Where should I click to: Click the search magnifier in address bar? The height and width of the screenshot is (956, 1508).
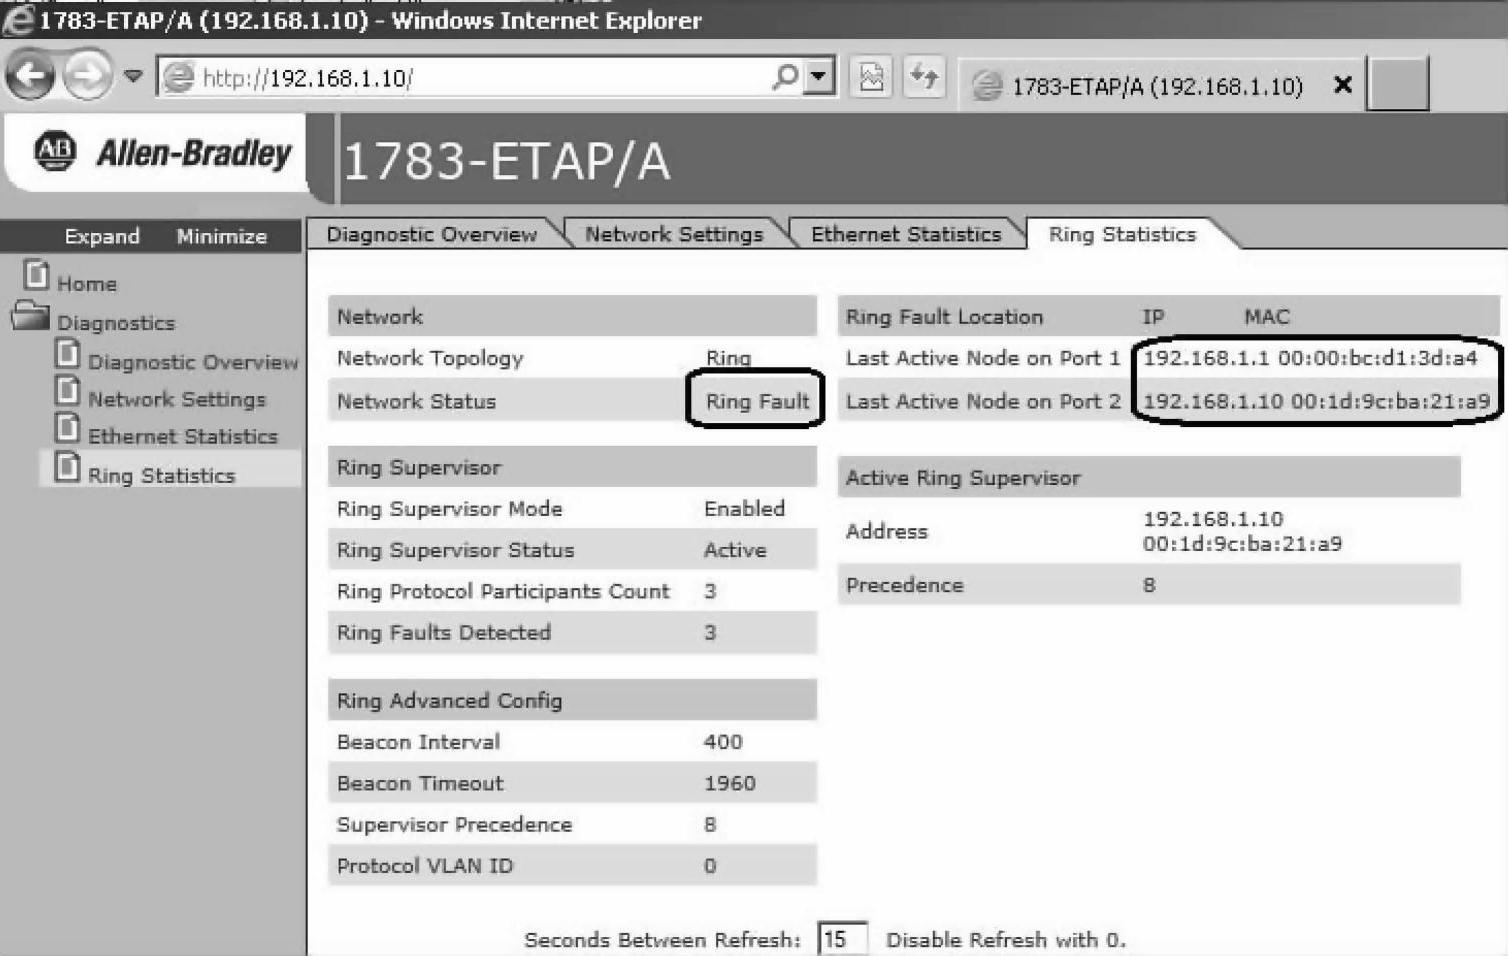pyautogui.click(x=786, y=77)
